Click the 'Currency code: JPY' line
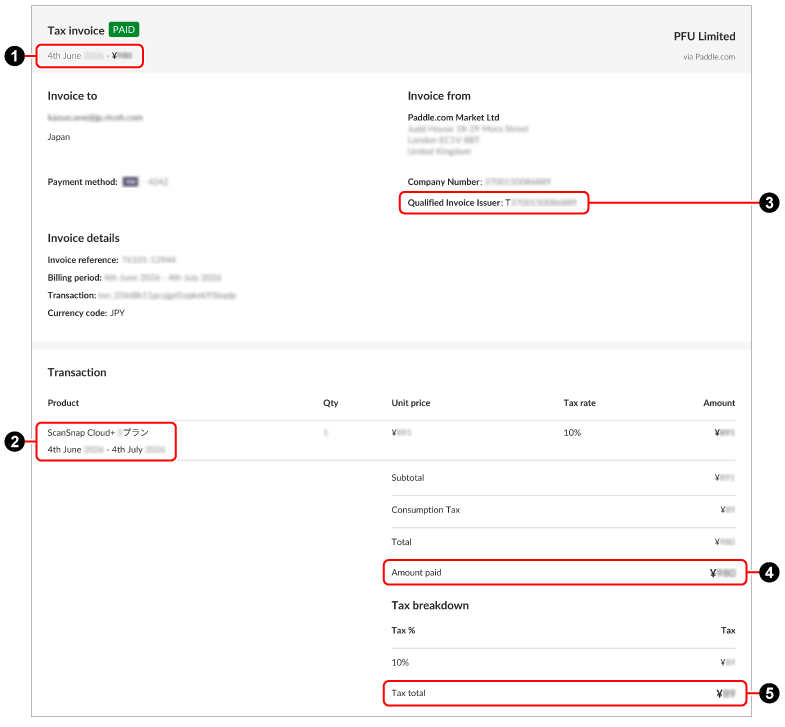Screen dimensions: 785x727 tap(86, 313)
